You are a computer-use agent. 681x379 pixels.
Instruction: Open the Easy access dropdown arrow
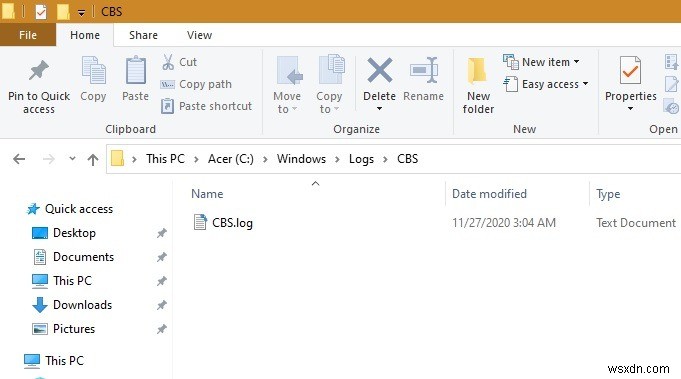click(x=585, y=84)
